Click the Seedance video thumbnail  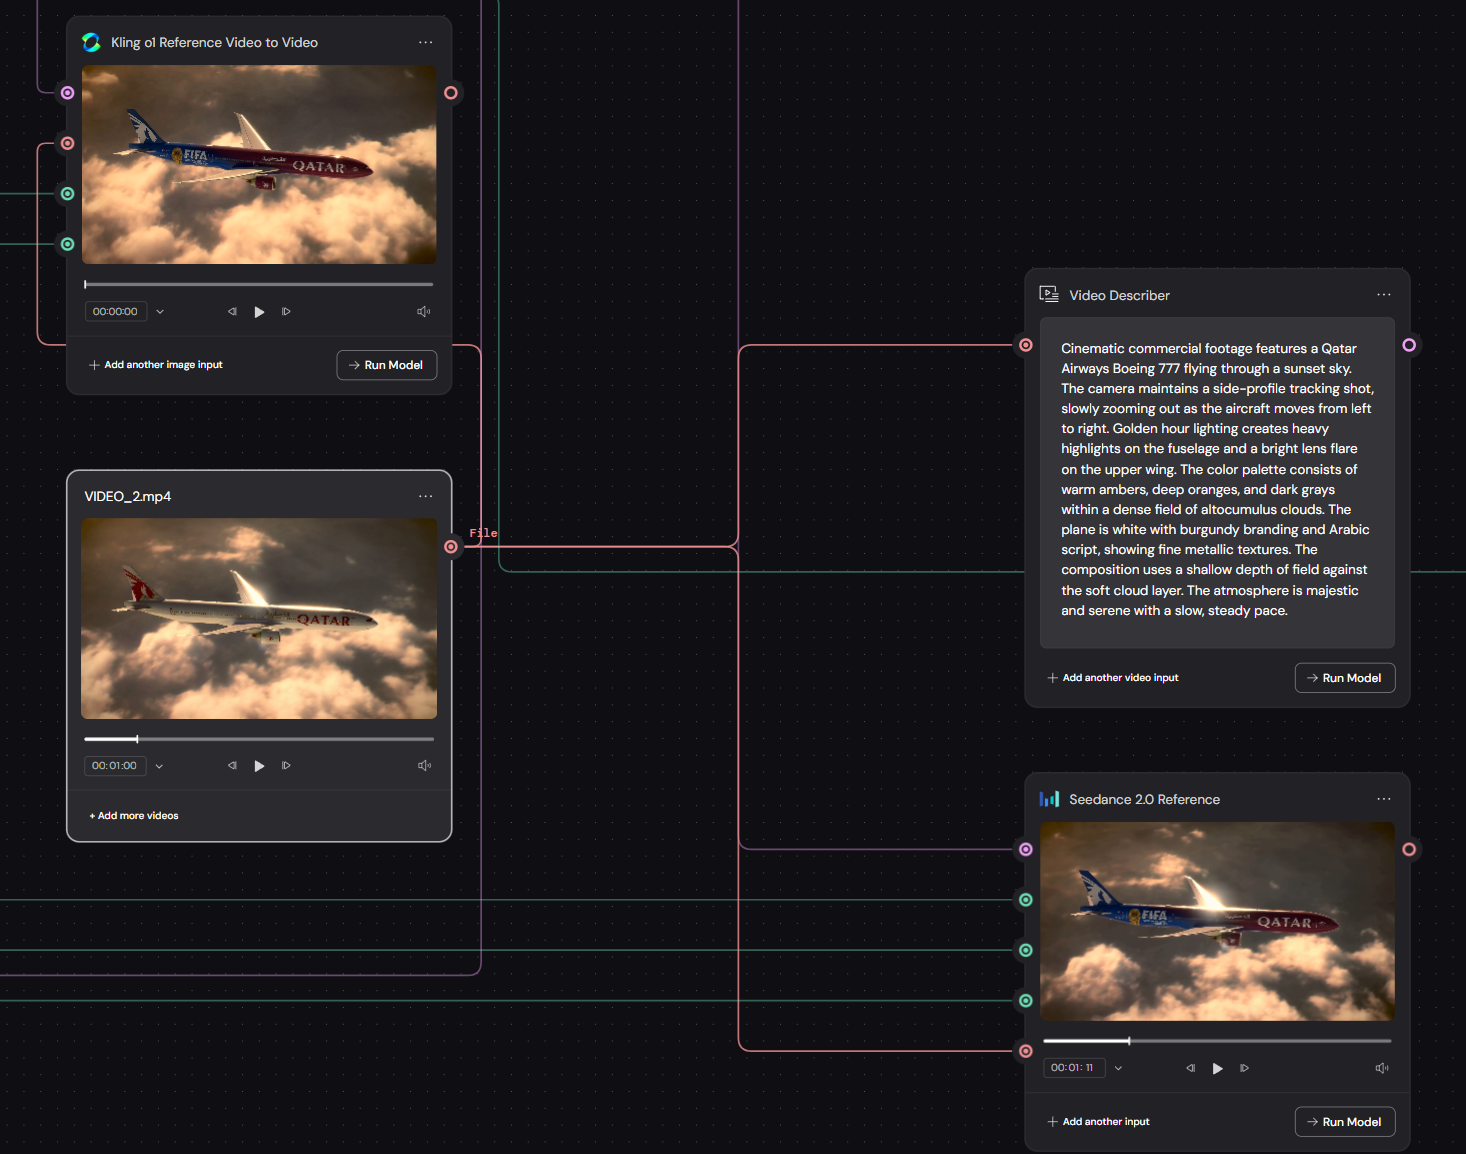point(1217,921)
